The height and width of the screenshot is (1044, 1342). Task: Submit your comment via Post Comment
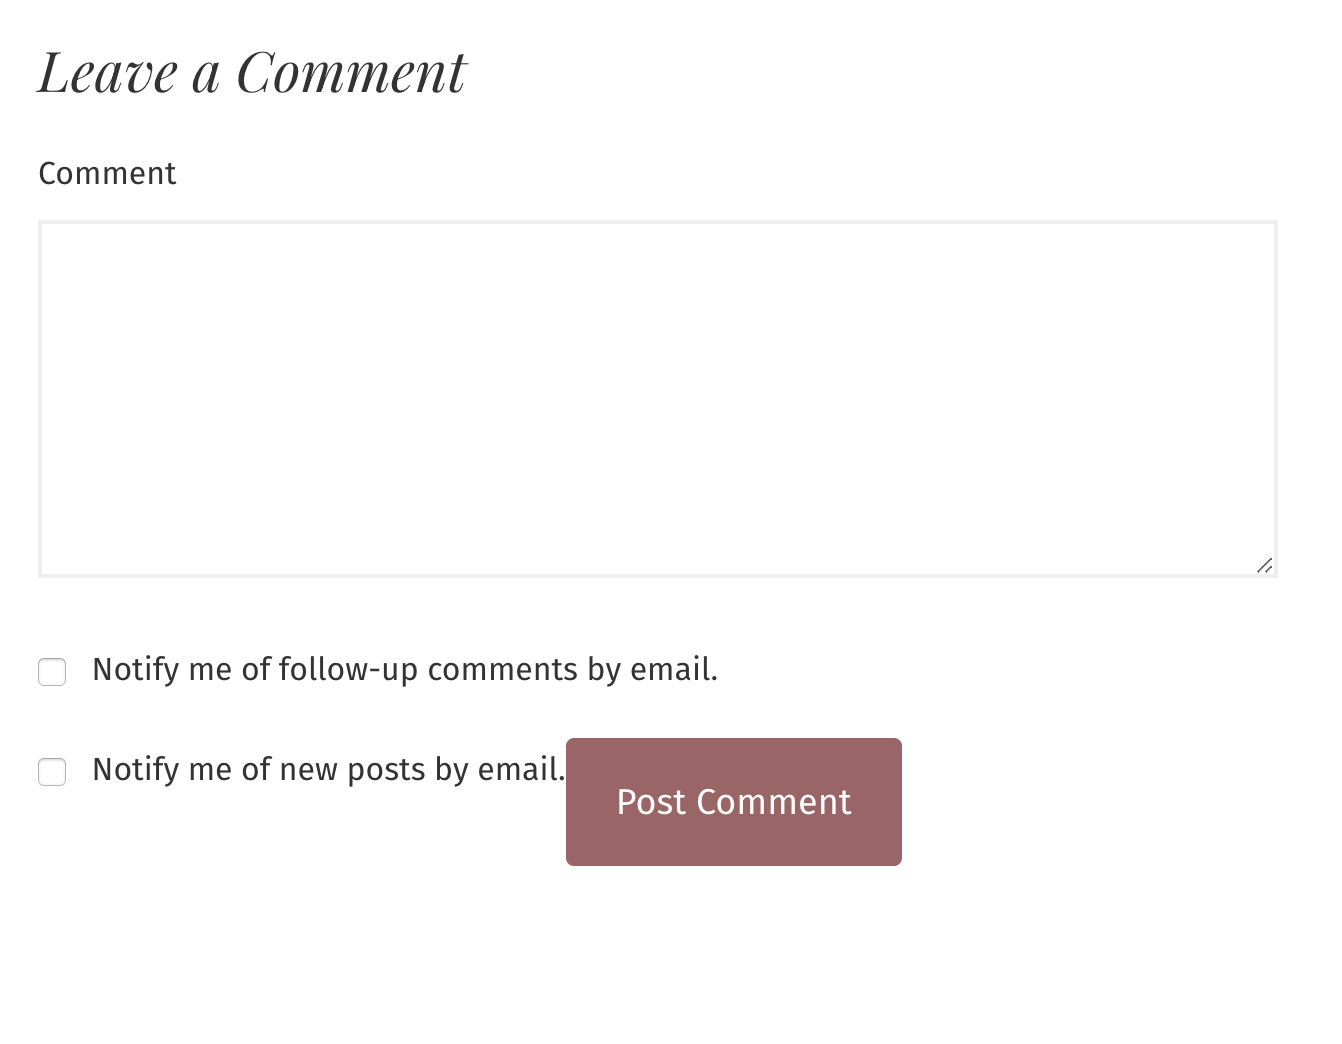pos(733,801)
